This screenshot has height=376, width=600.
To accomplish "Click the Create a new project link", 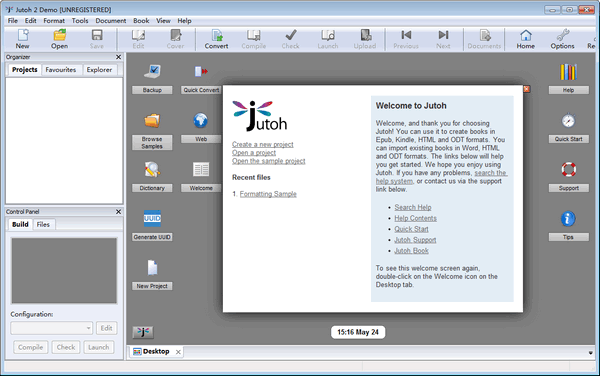I will pyautogui.click(x=262, y=144).
